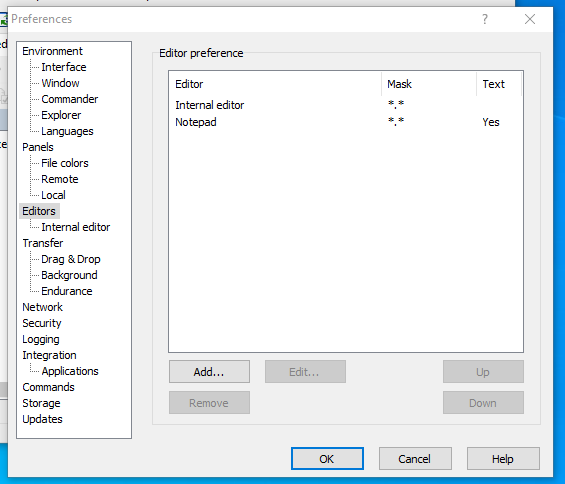The image size is (565, 484).
Task: Click the question mark help icon in title bar
Action: [485, 19]
